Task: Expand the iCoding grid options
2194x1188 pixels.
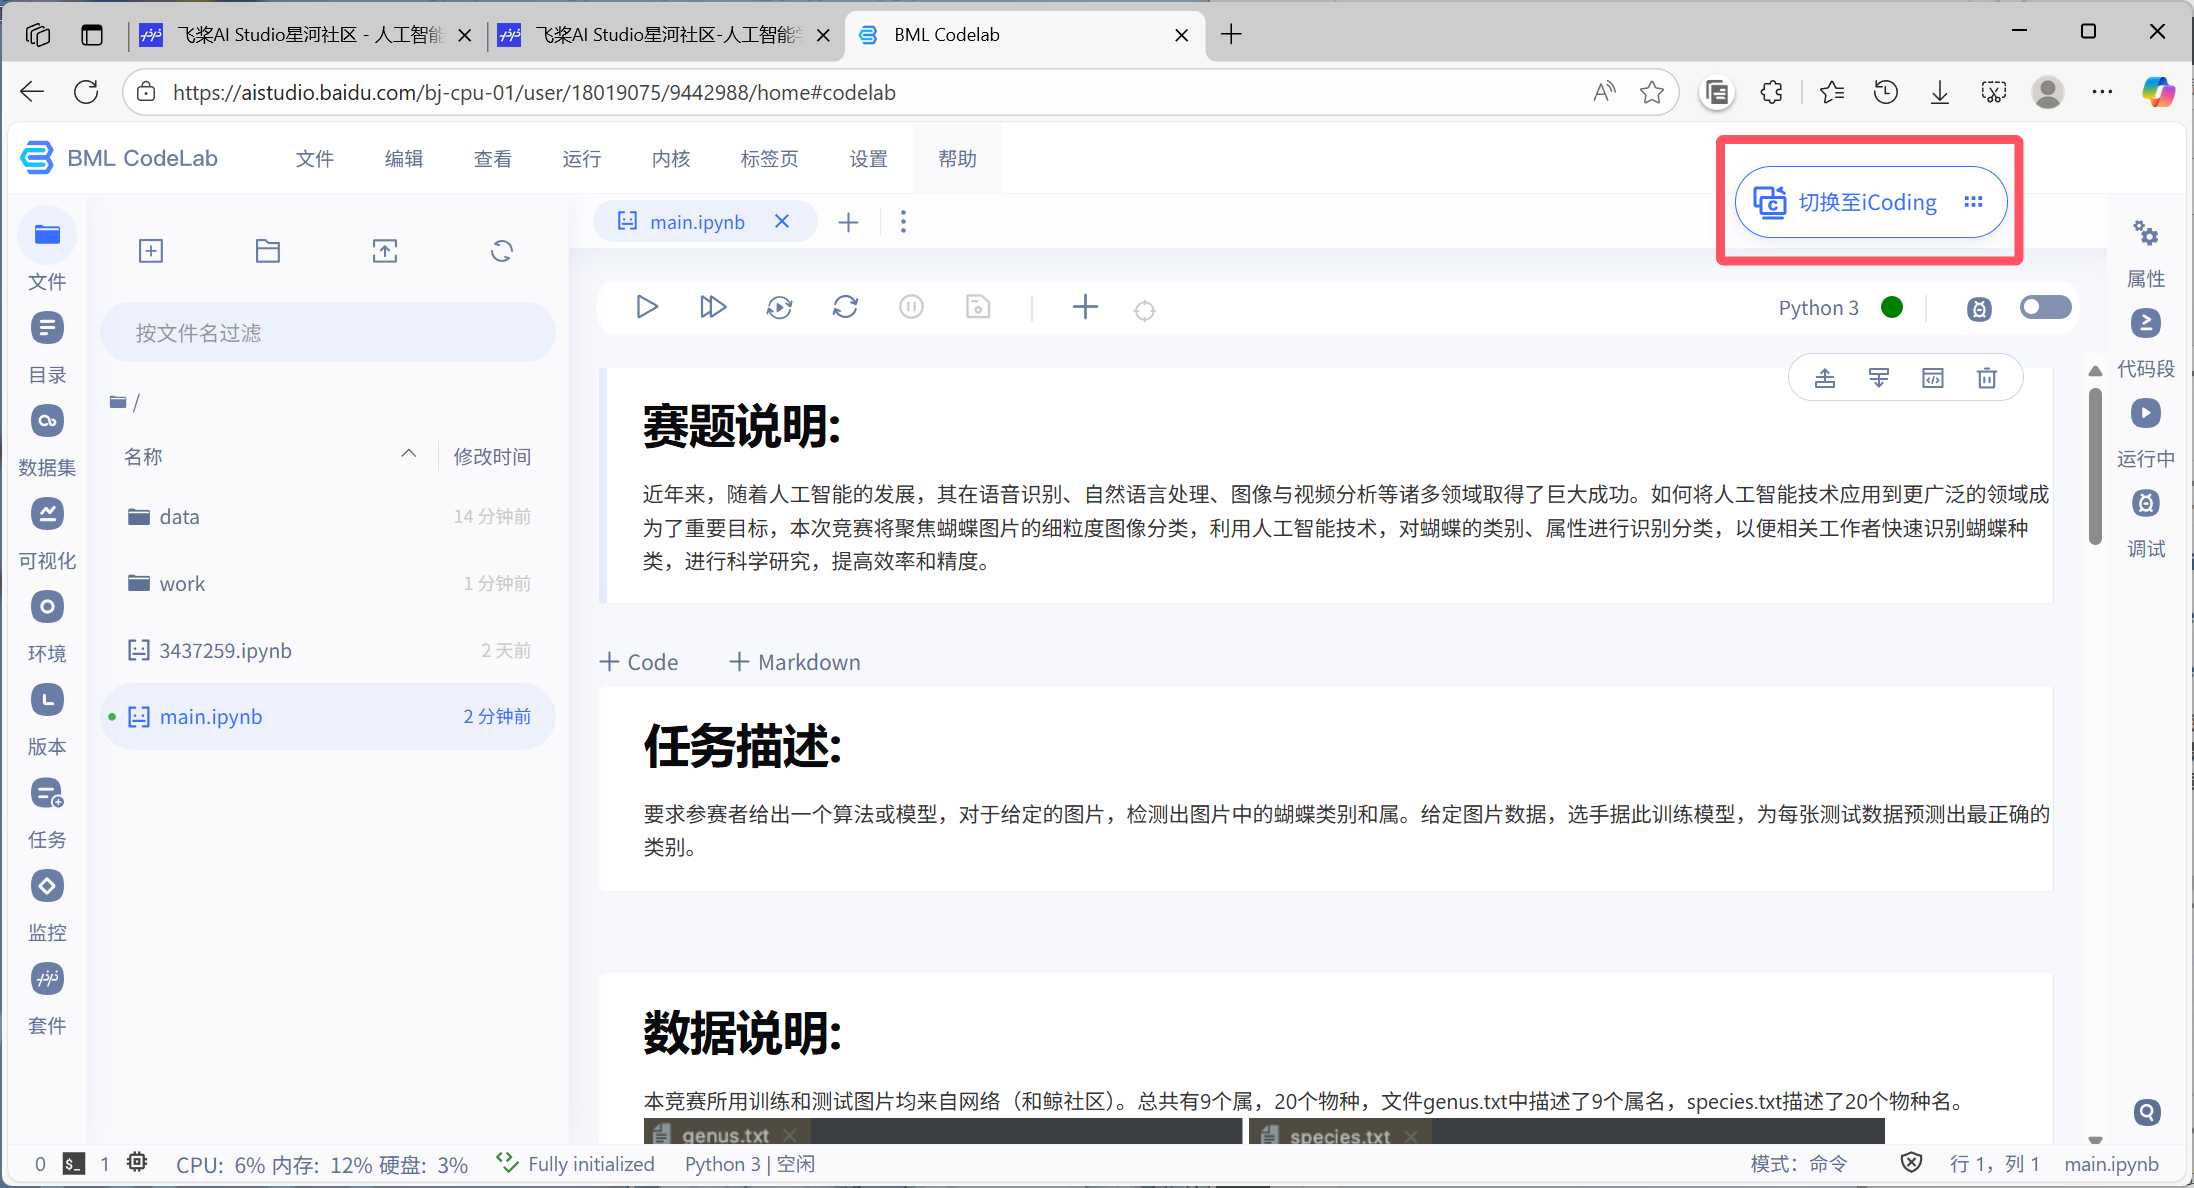Action: 1973,202
